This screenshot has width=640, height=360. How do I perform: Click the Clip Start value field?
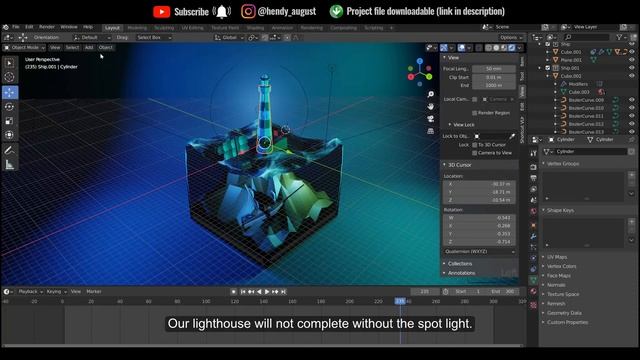[494, 77]
